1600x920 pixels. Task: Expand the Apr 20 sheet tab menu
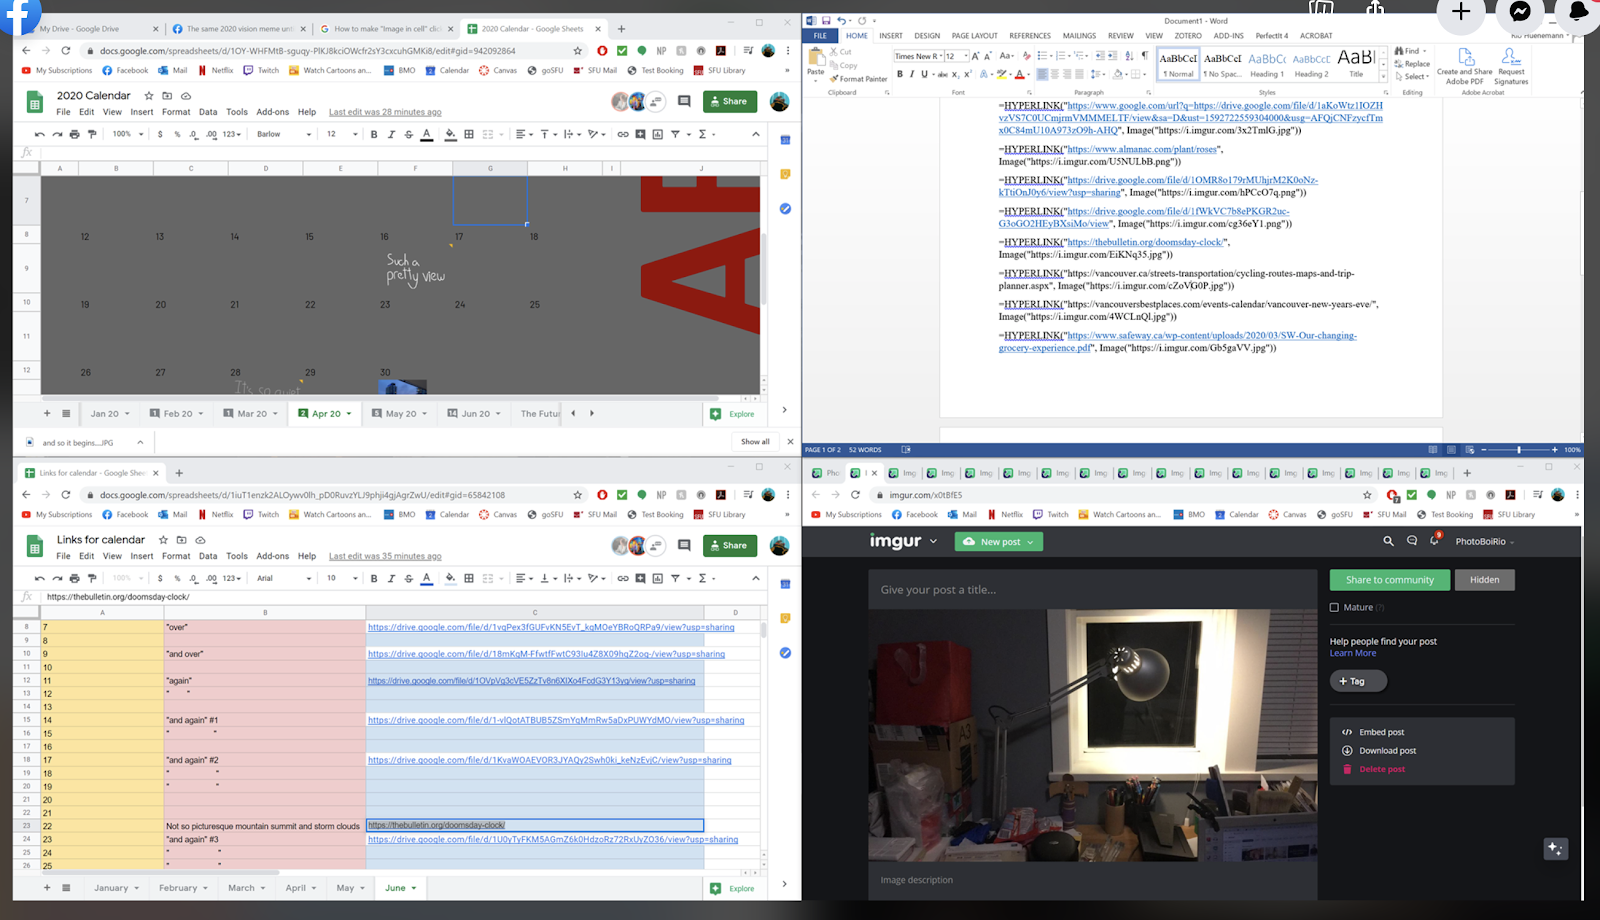349,414
